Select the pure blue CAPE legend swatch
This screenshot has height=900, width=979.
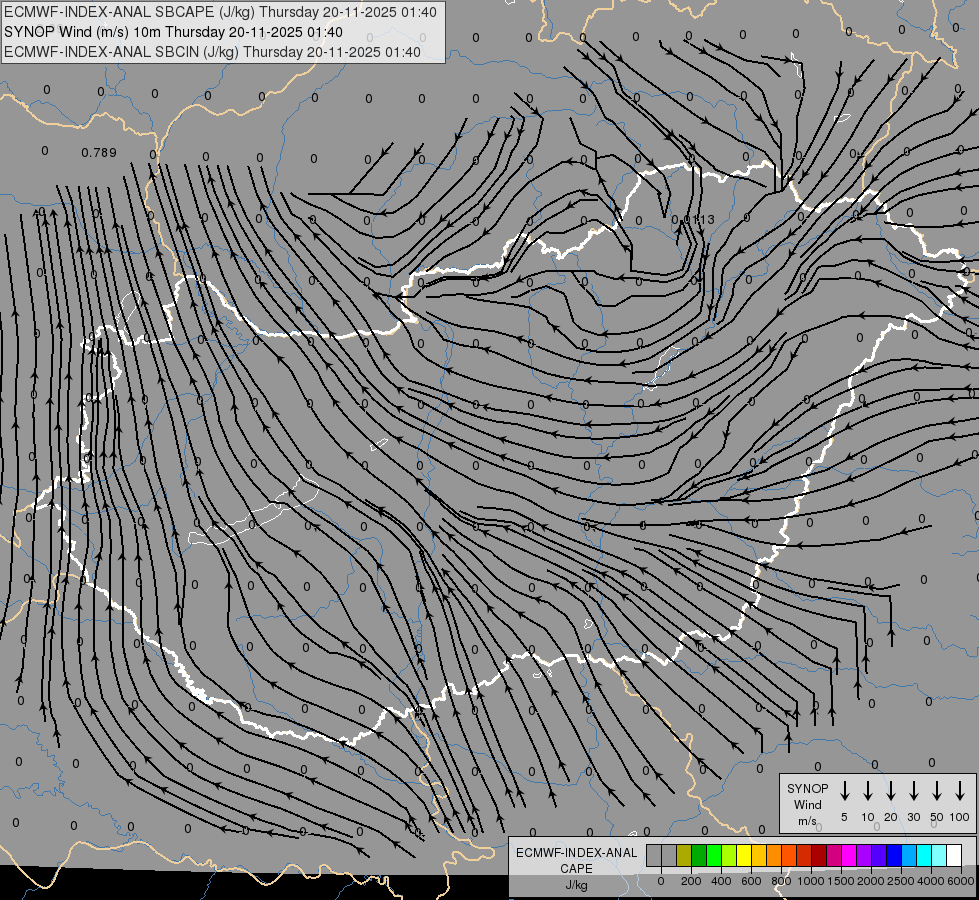click(894, 855)
